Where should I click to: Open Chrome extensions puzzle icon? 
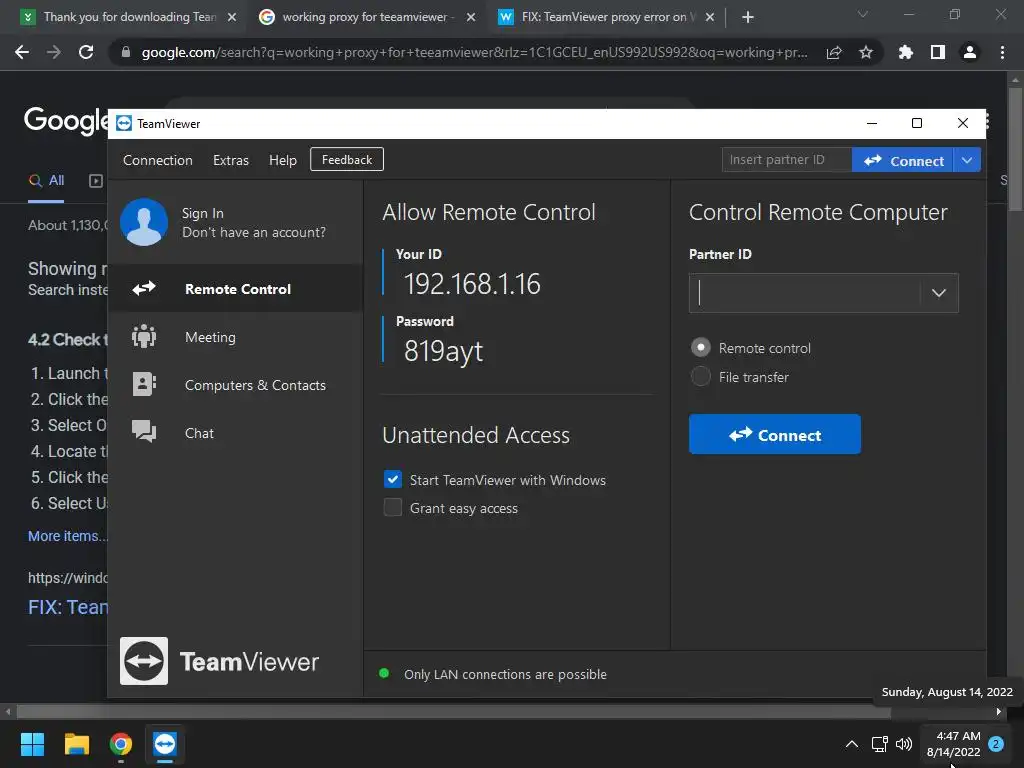tap(905, 52)
